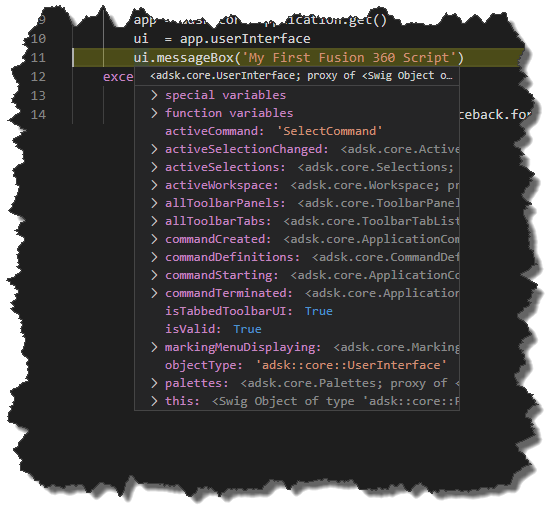This screenshot has height=520, width=560.
Task: Click the 'ui' variable on line 10
Action: coord(141,39)
